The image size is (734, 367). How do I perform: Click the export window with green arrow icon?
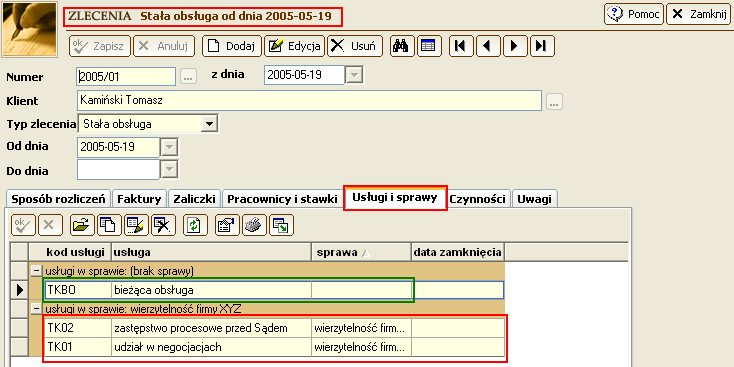(281, 225)
